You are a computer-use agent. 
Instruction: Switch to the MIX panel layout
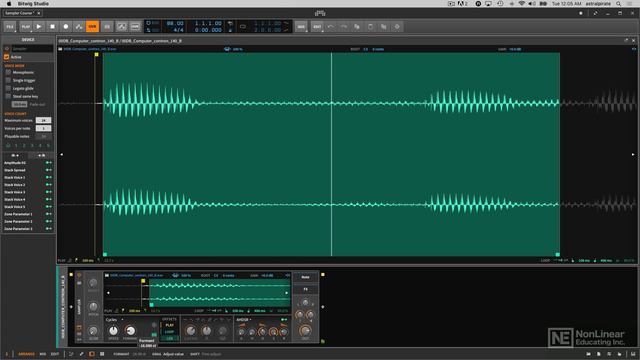(x=43, y=354)
